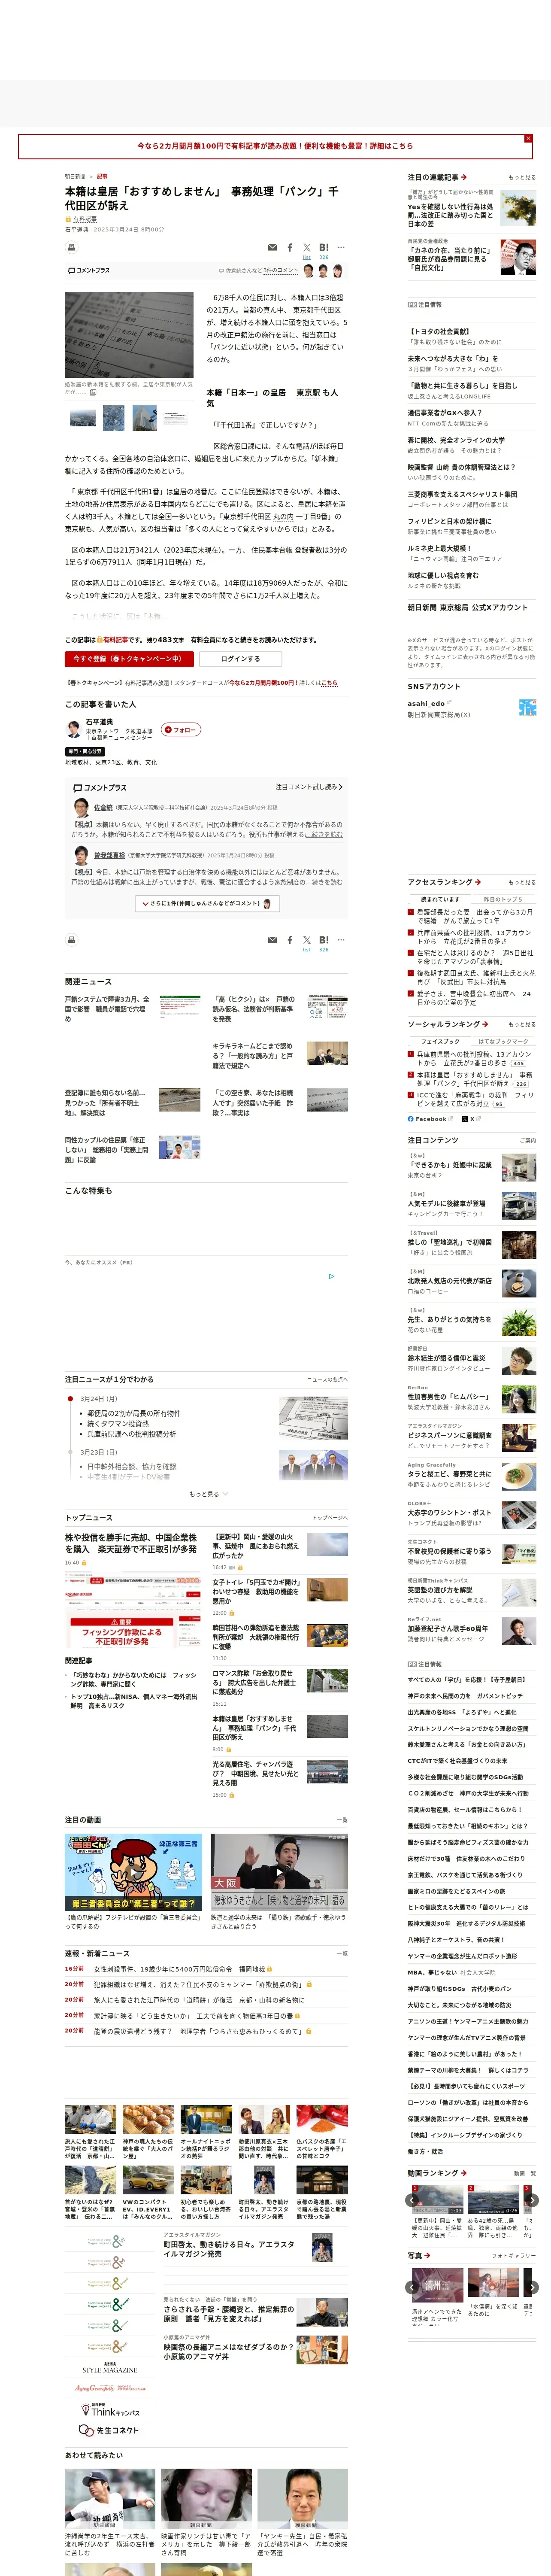
Task: Open the banner link for the 月額100円 offer
Action: [x=275, y=146]
